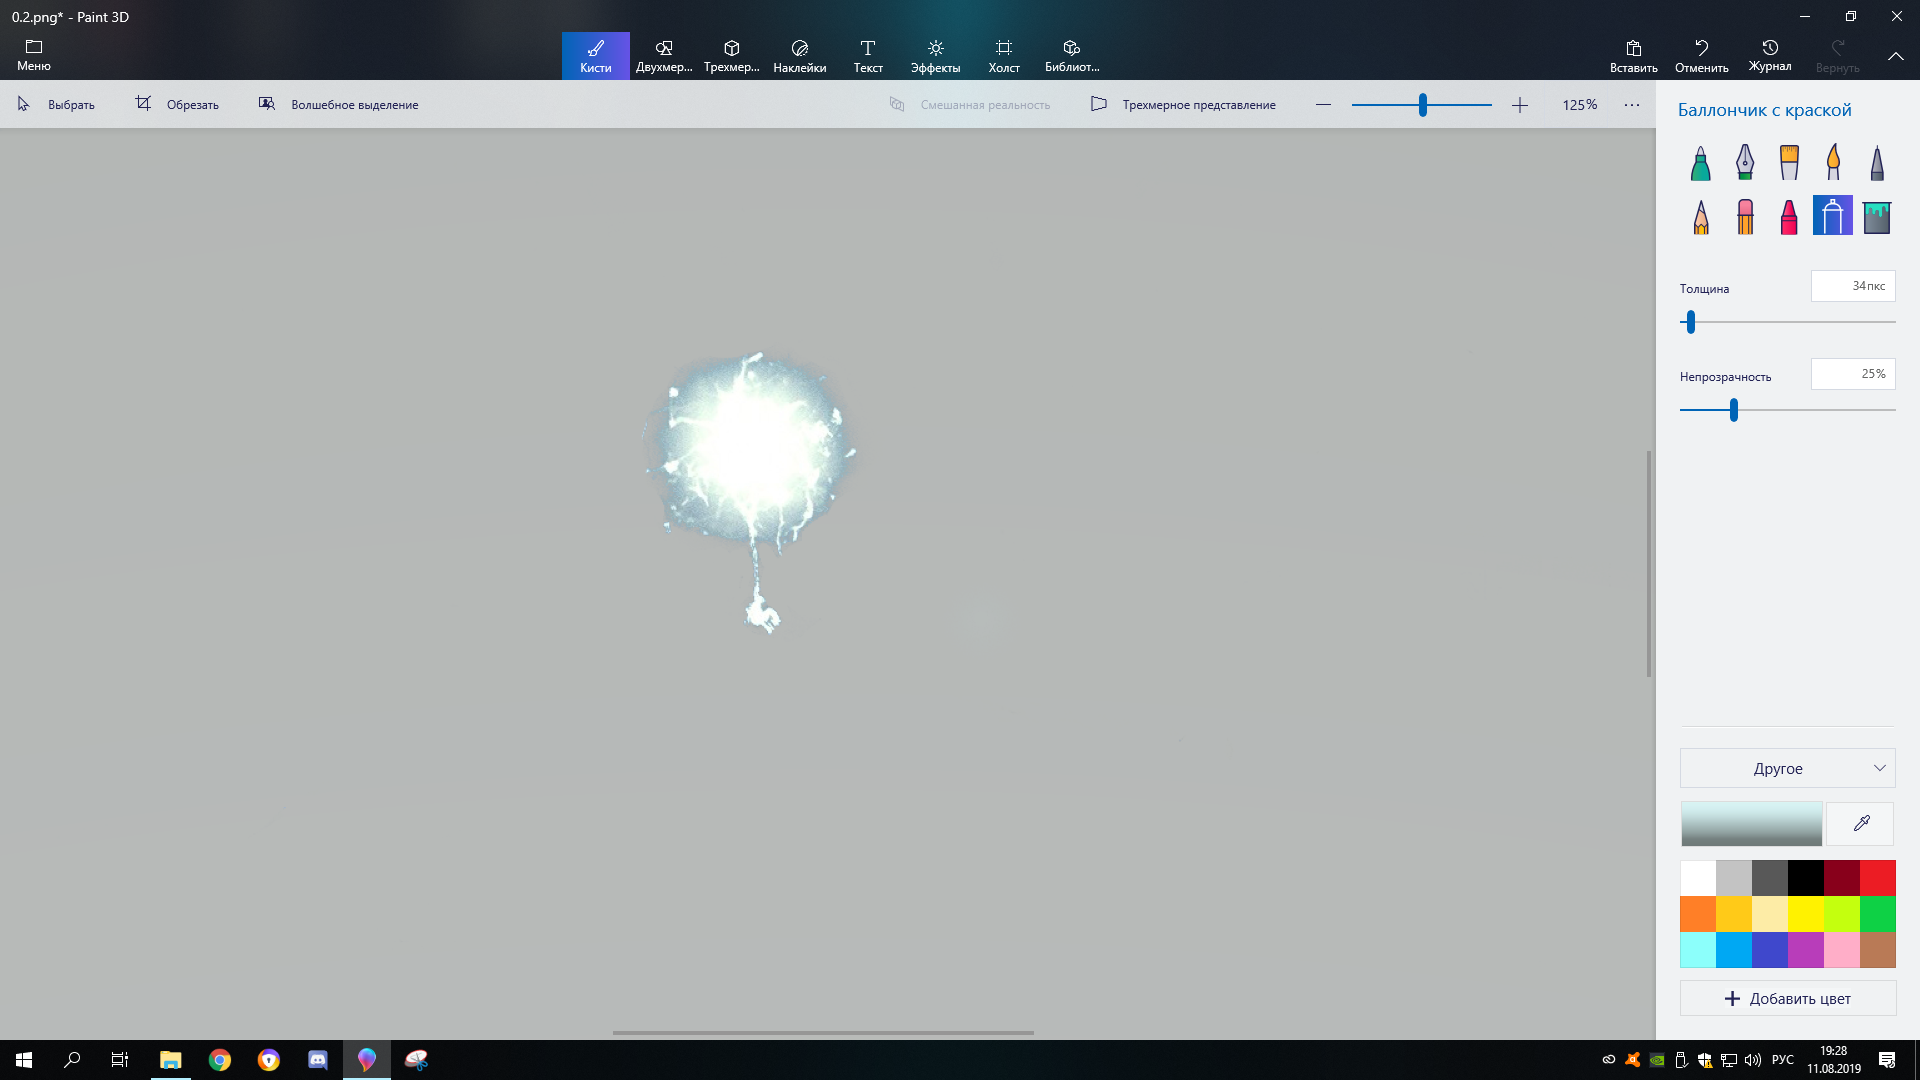1920x1080 pixels.
Task: Open the three-dots more options menu
Action: click(1632, 104)
